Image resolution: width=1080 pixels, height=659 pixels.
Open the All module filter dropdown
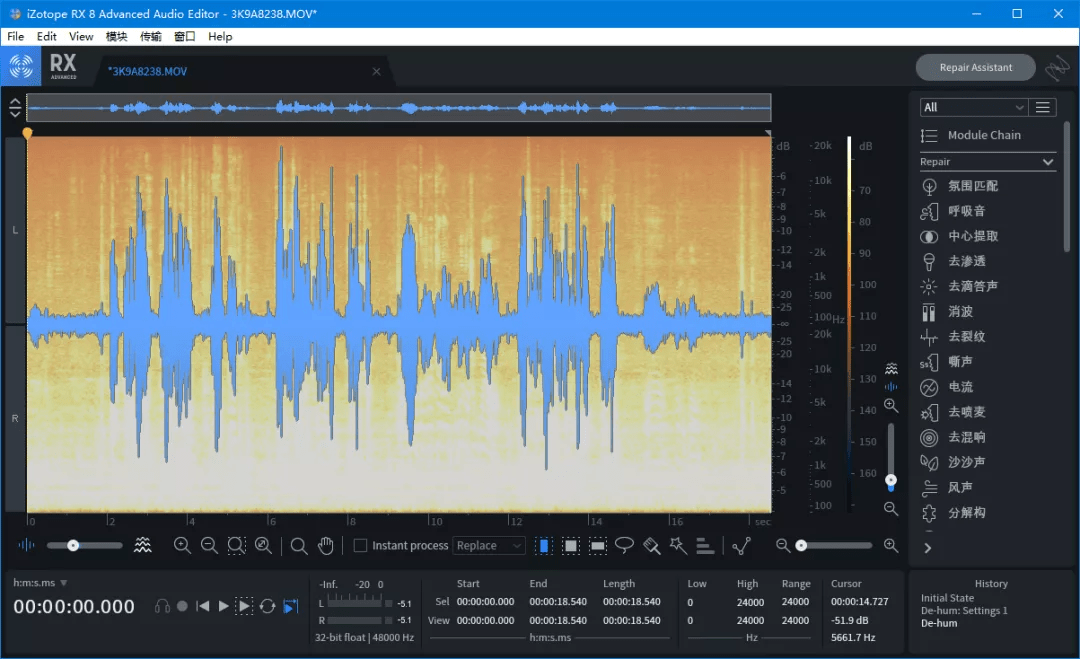click(973, 107)
